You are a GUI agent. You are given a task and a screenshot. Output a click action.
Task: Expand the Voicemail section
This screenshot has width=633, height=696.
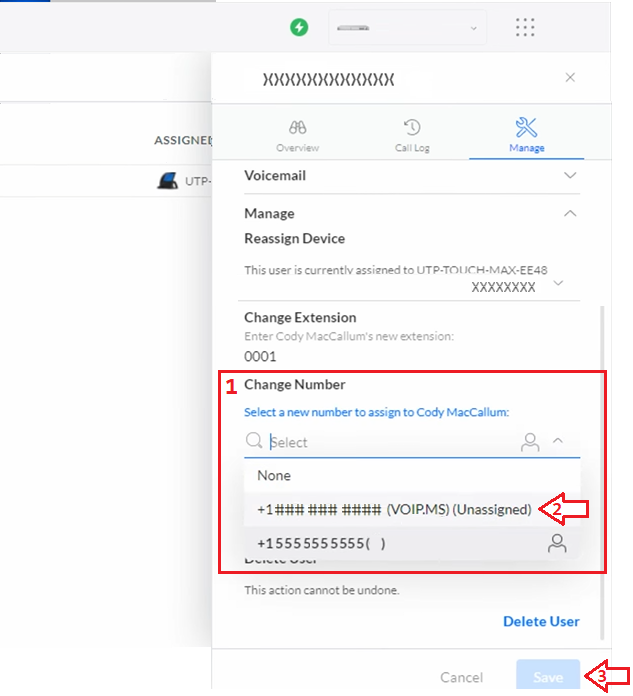click(412, 175)
